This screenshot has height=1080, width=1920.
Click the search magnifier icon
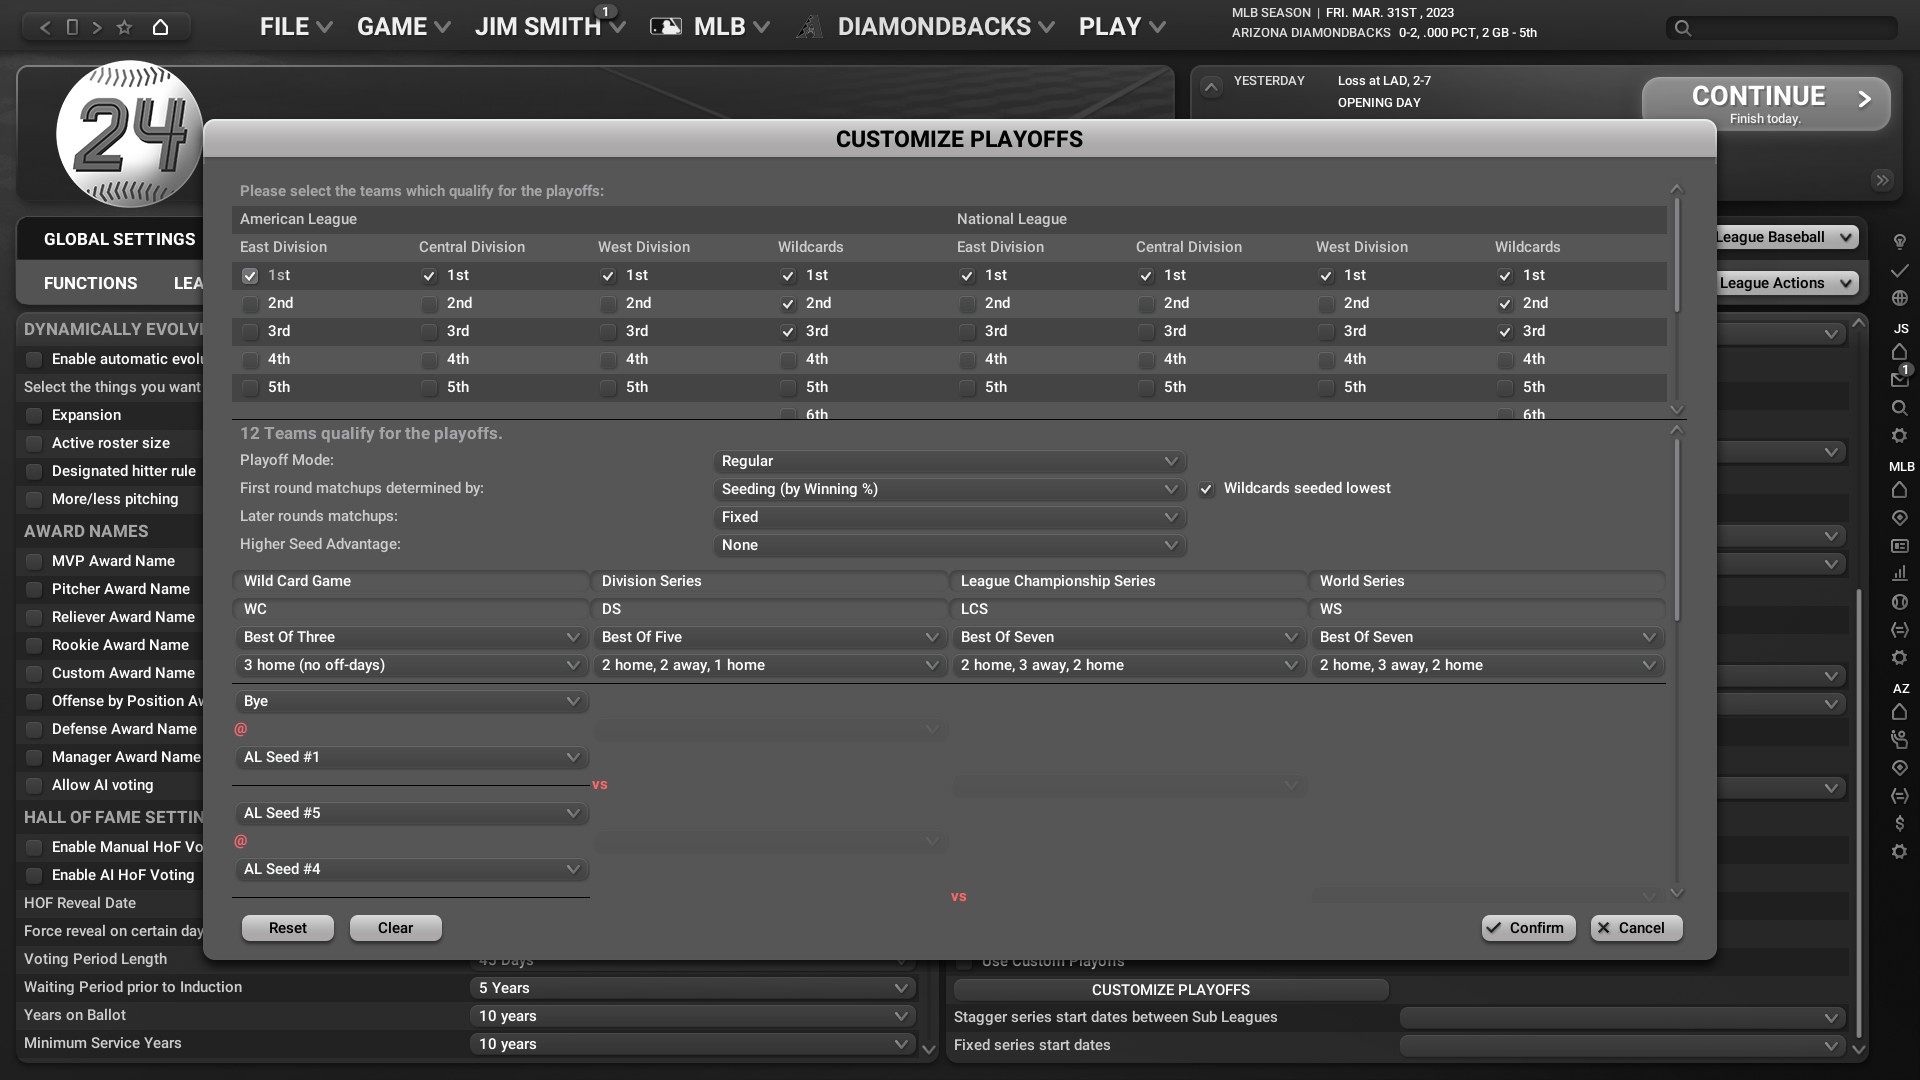1683,25
